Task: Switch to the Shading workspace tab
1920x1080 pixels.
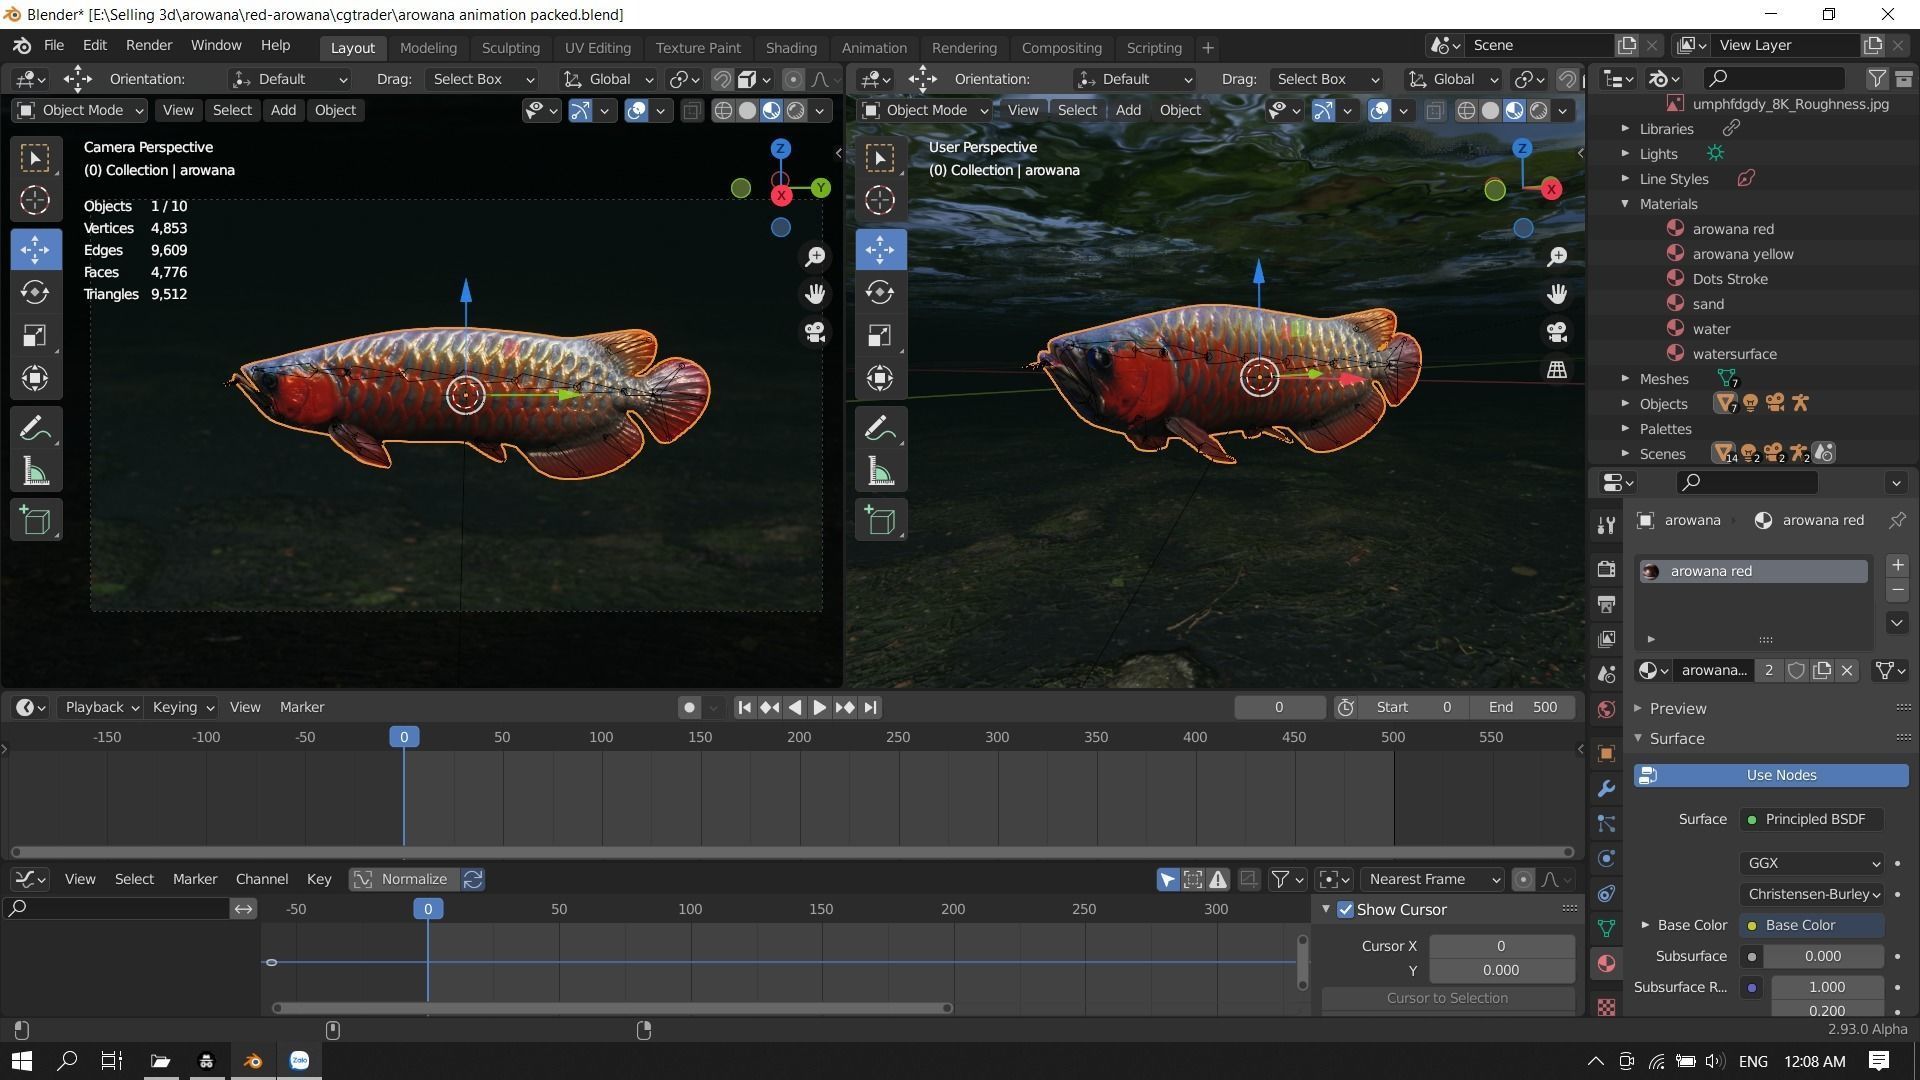Action: [x=791, y=48]
